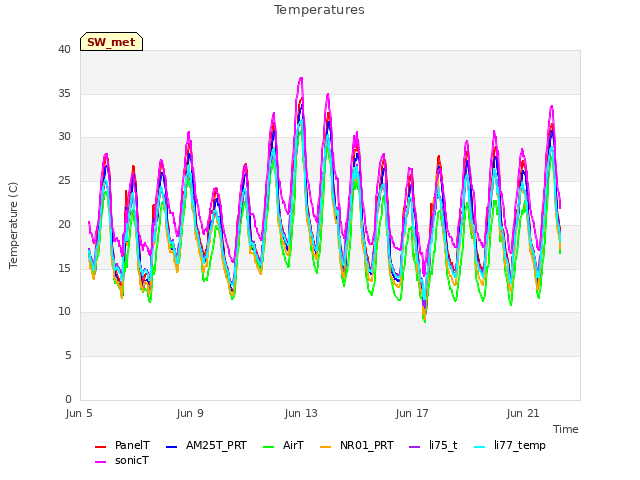Click the red PanelT color marker

pos(100,447)
